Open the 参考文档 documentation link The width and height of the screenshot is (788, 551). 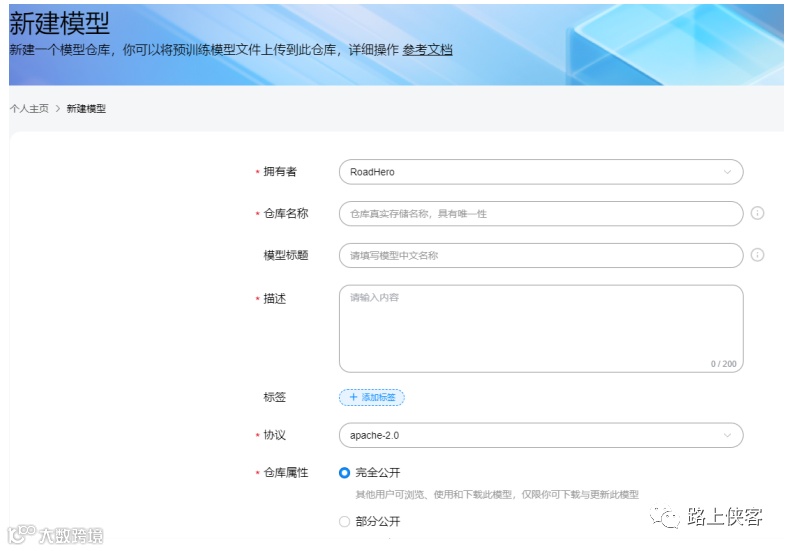(427, 50)
